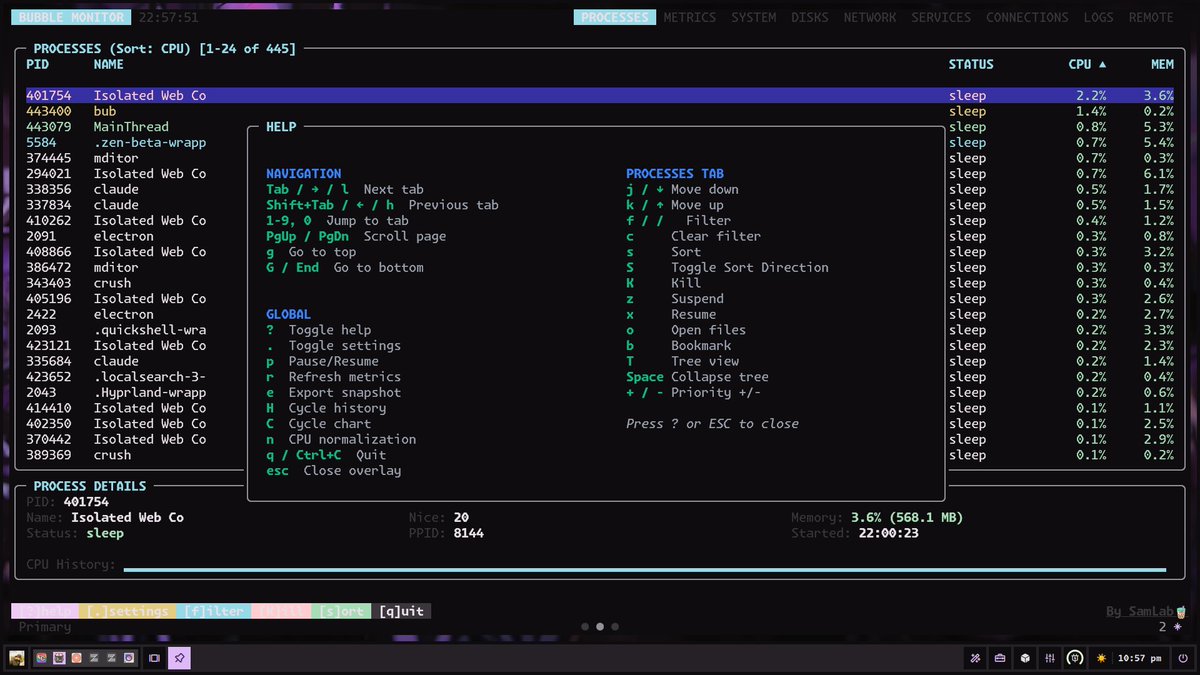Switch to the REMOTE tab
The image size is (1200, 675).
click(1151, 17)
